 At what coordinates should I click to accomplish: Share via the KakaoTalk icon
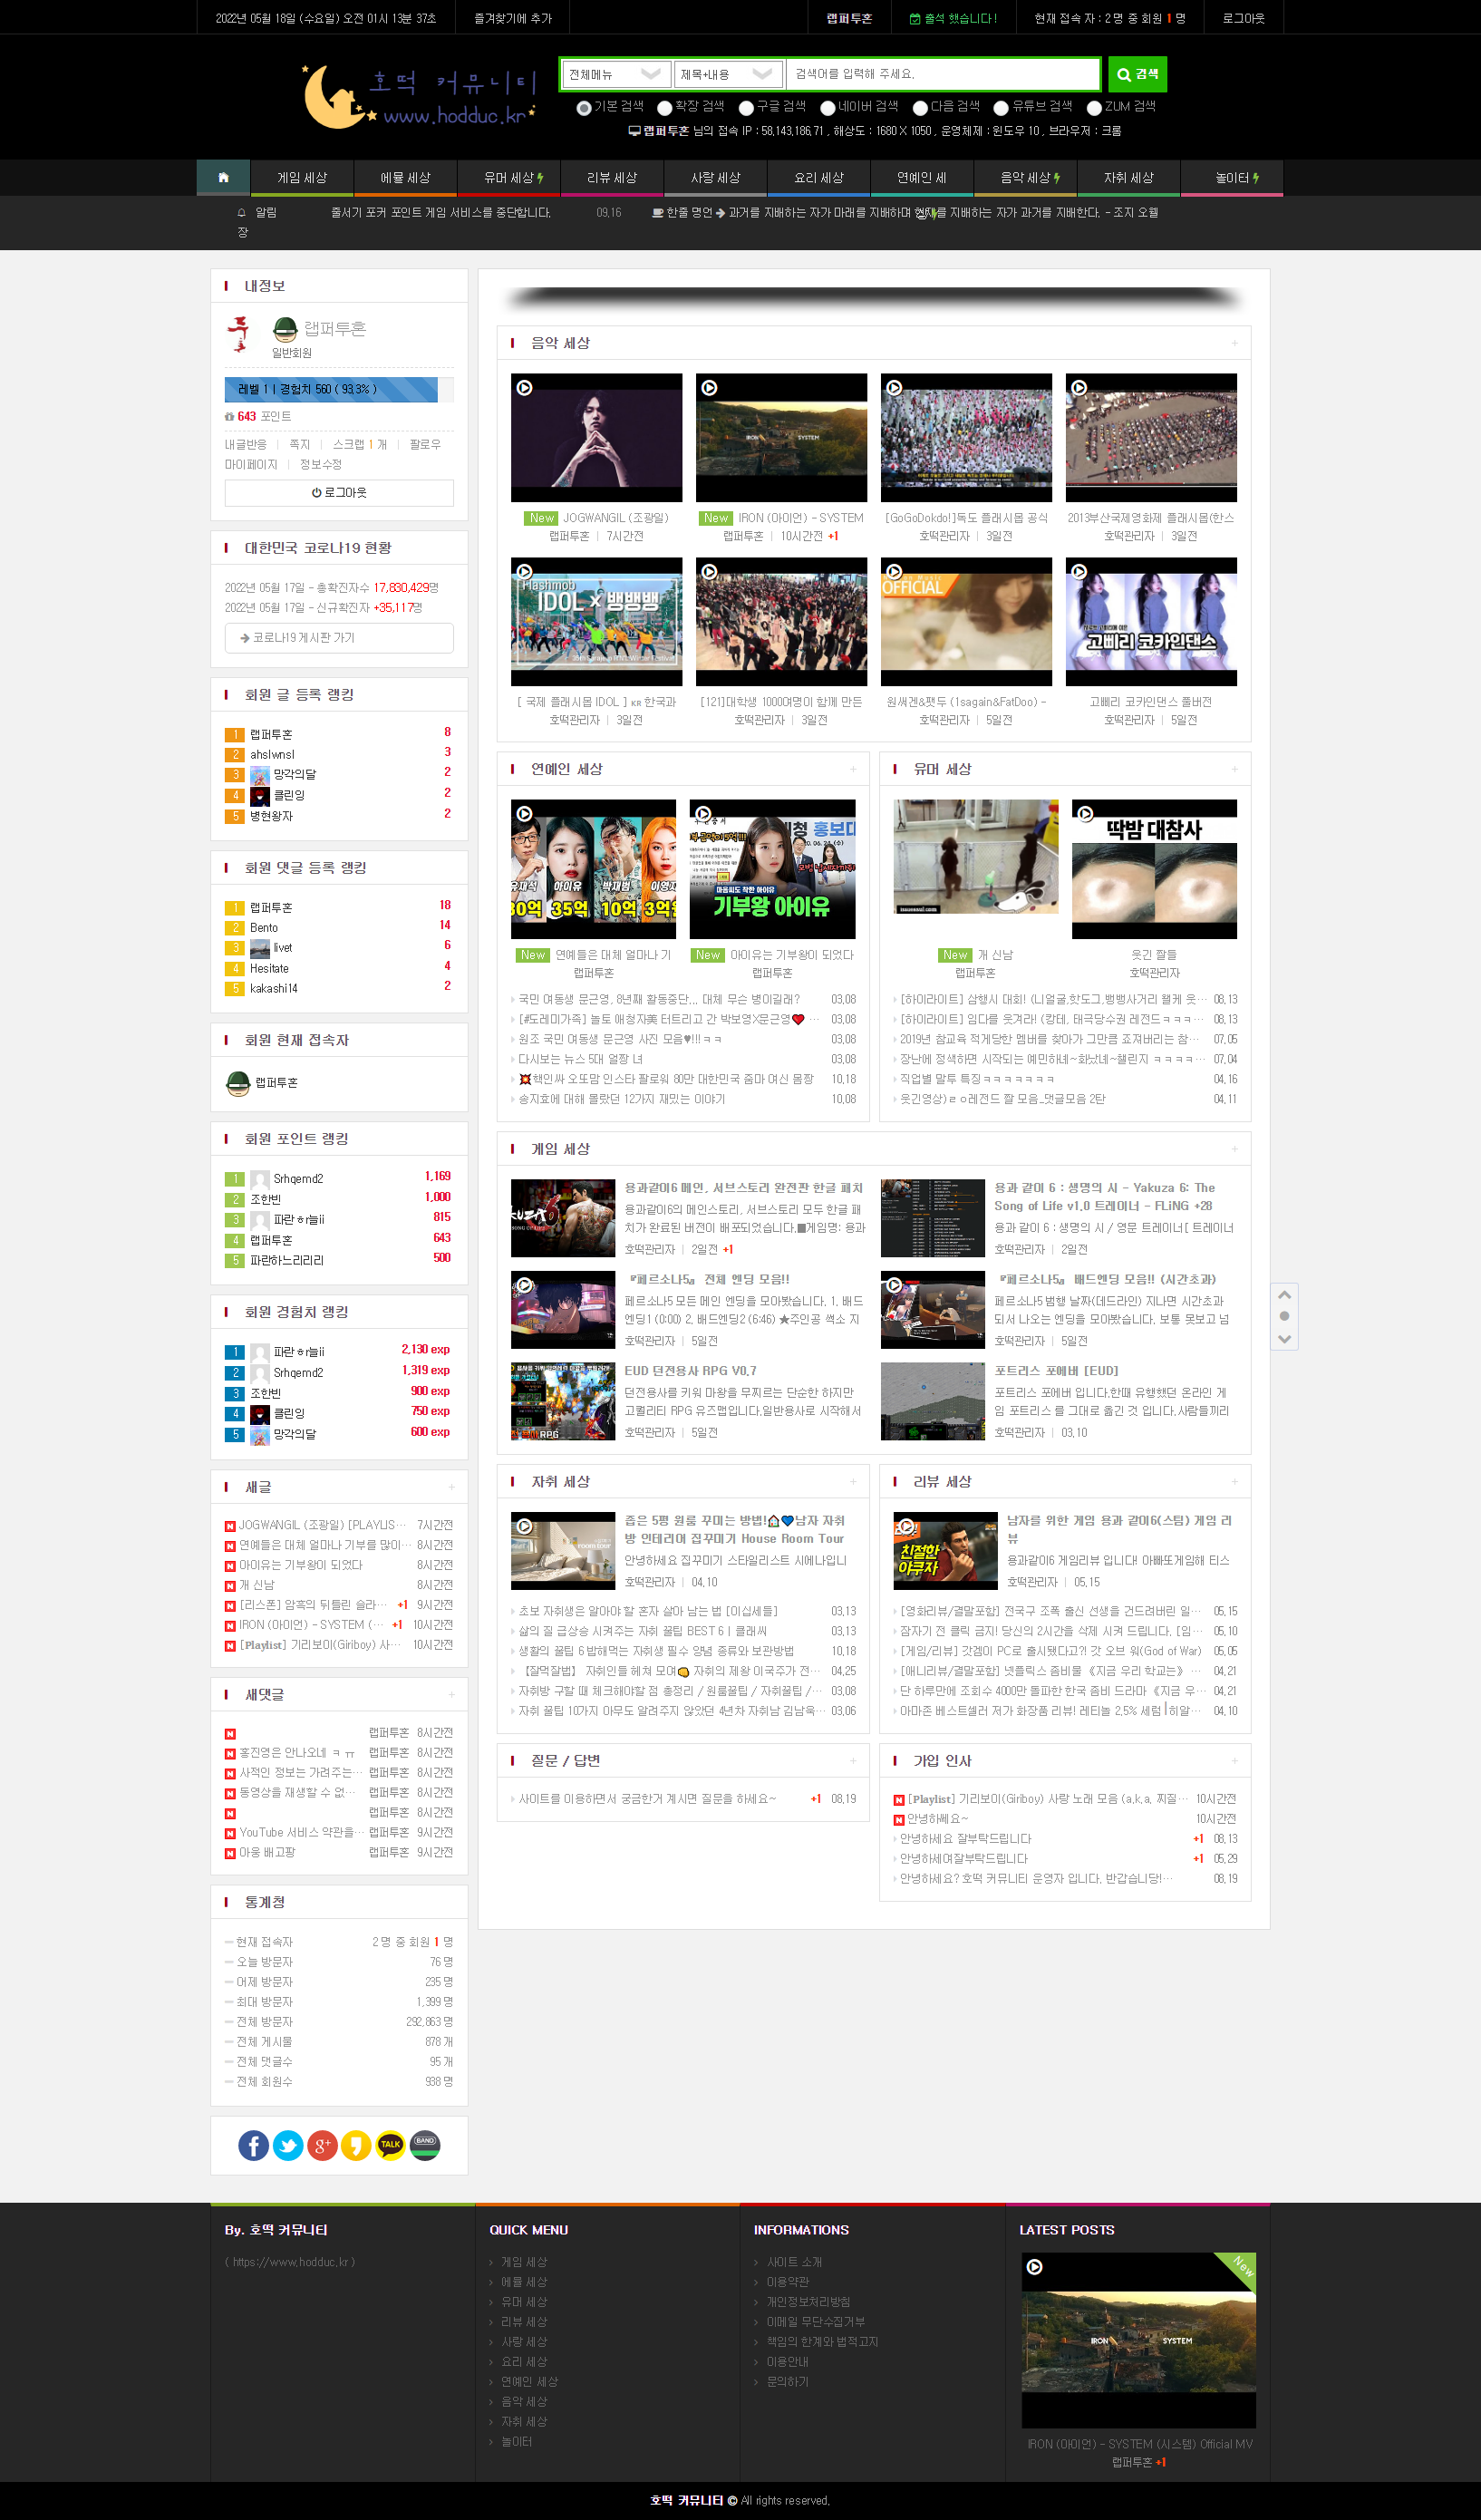point(390,2145)
